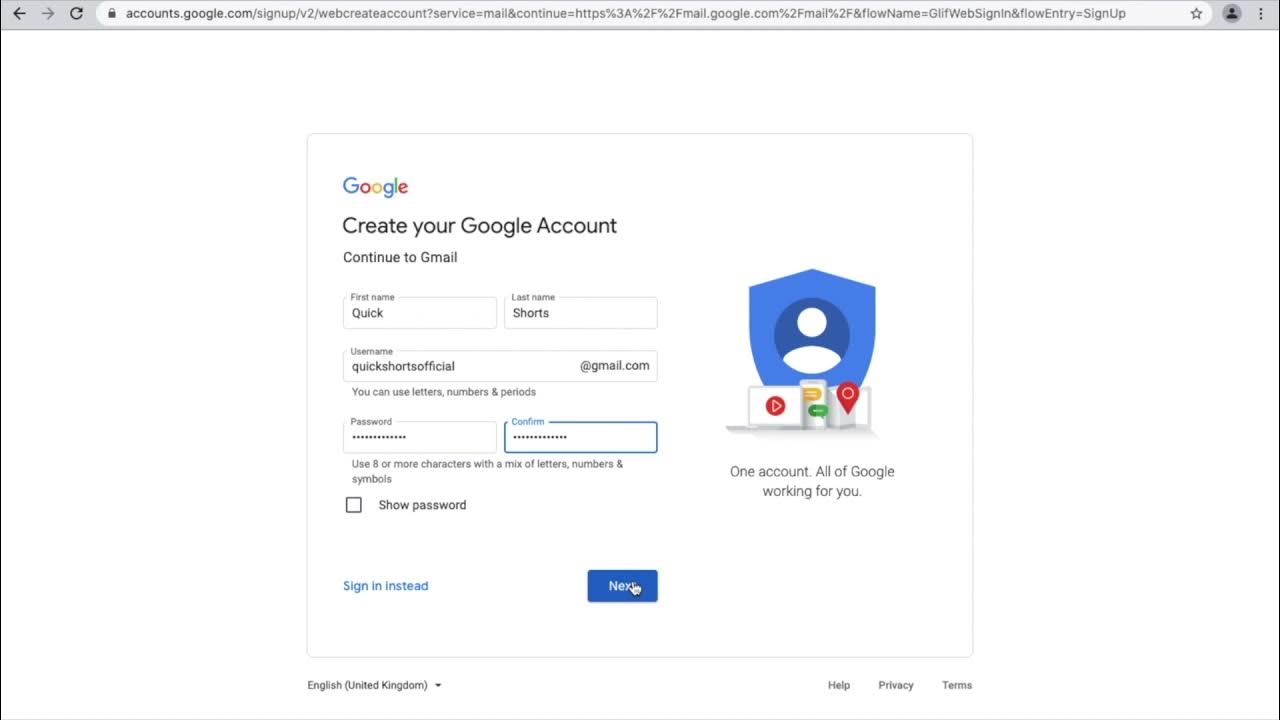The height and width of the screenshot is (720, 1280).
Task: Open the Chrome three-dot menu
Action: pyautogui.click(x=1262, y=14)
